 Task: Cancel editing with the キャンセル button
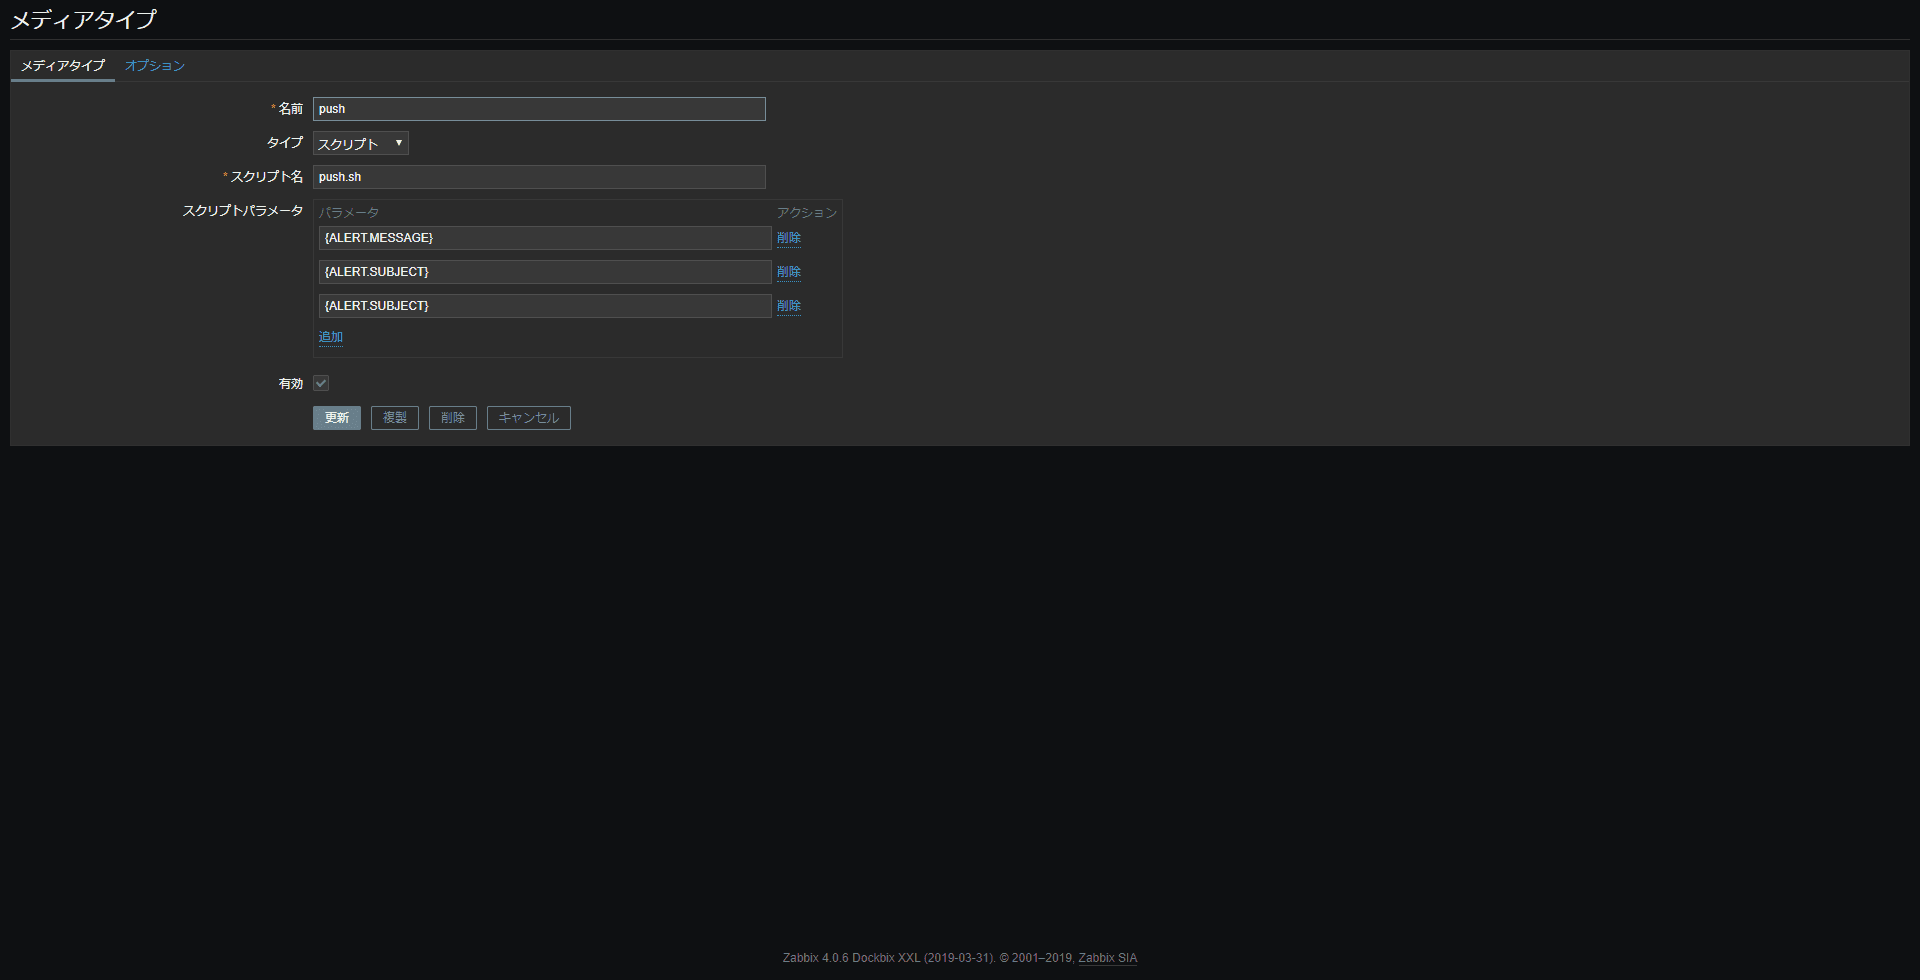pyautogui.click(x=528, y=418)
